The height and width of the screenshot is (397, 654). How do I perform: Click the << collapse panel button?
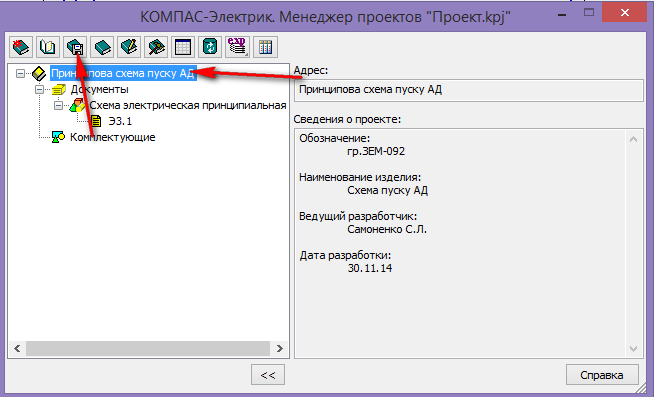(268, 374)
